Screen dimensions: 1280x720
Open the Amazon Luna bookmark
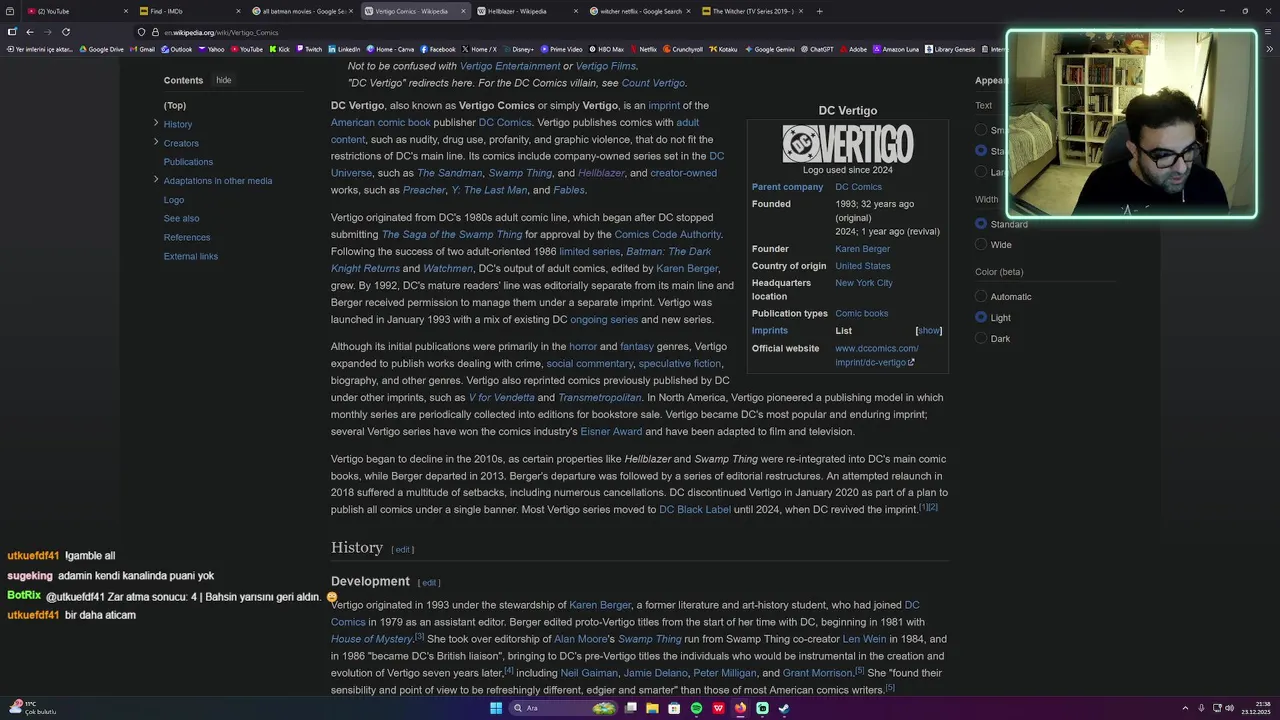tap(895, 49)
